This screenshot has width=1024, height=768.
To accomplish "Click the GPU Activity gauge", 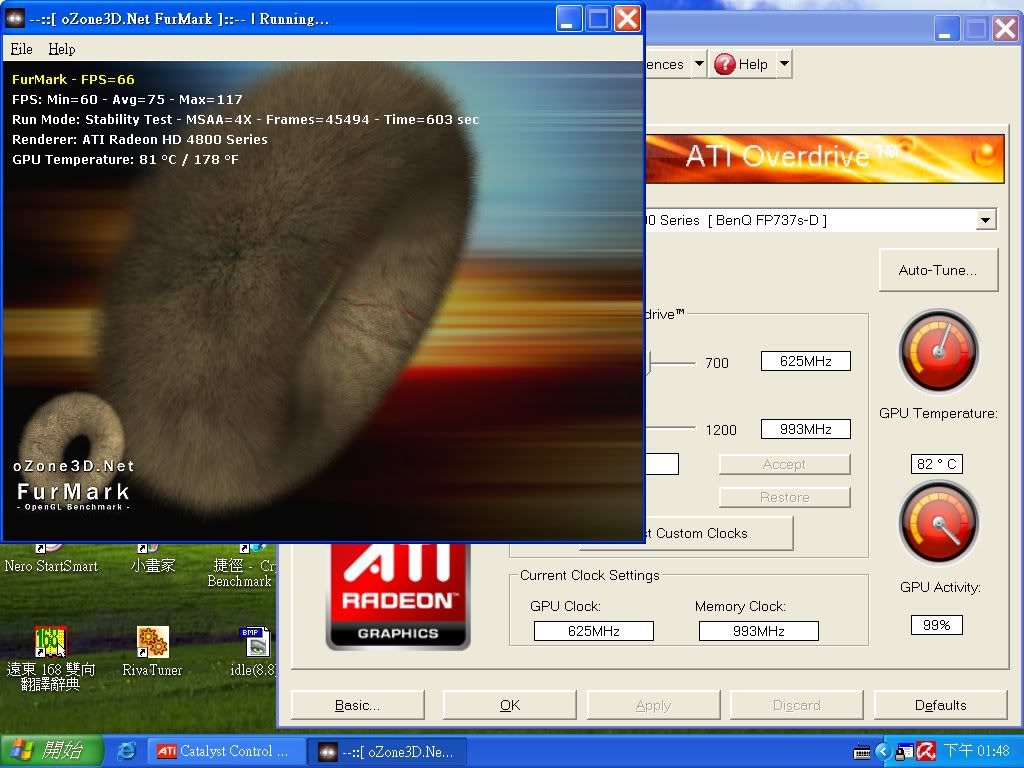I will (938, 523).
